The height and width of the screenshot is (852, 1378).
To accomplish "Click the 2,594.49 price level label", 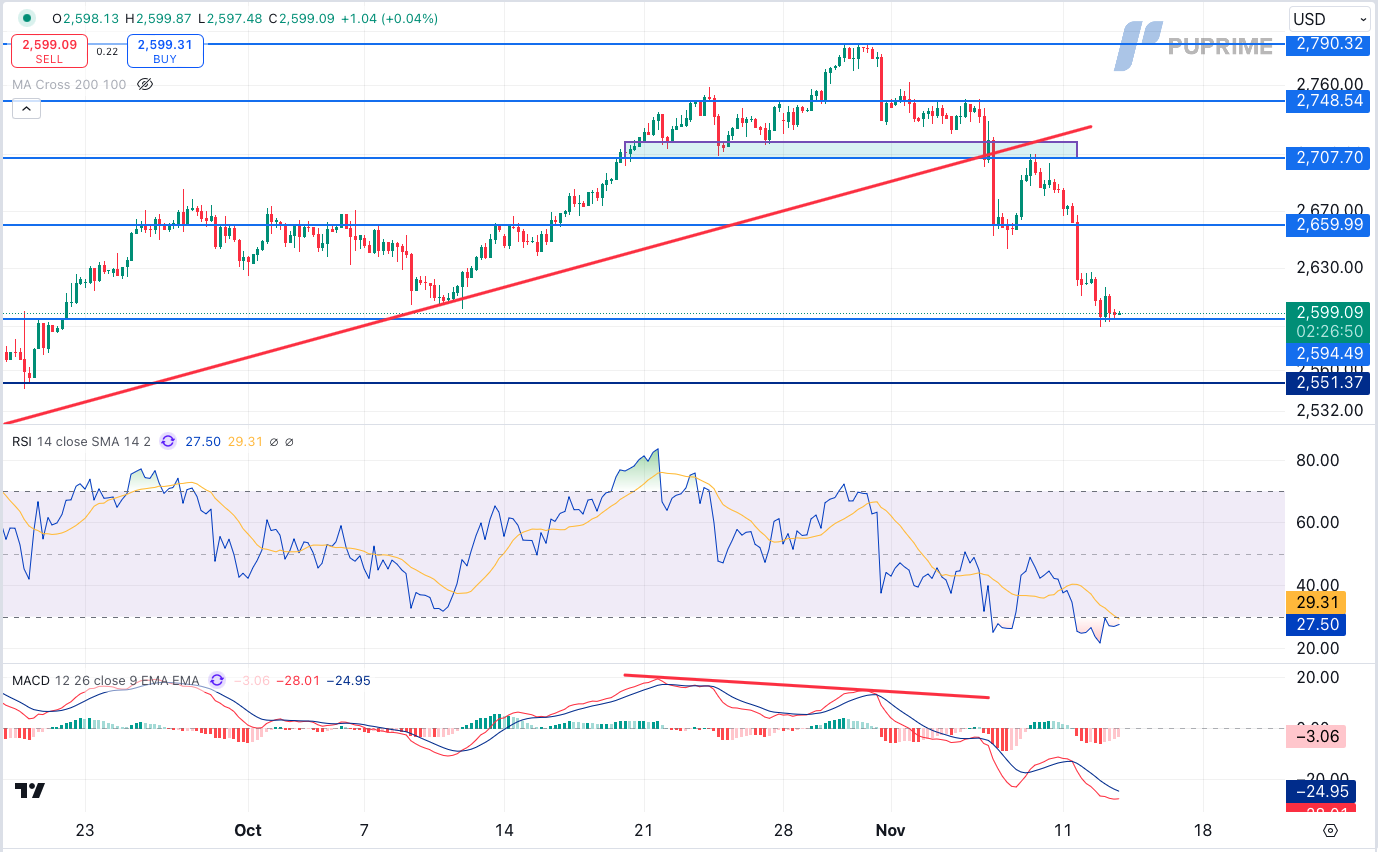I will (1329, 353).
